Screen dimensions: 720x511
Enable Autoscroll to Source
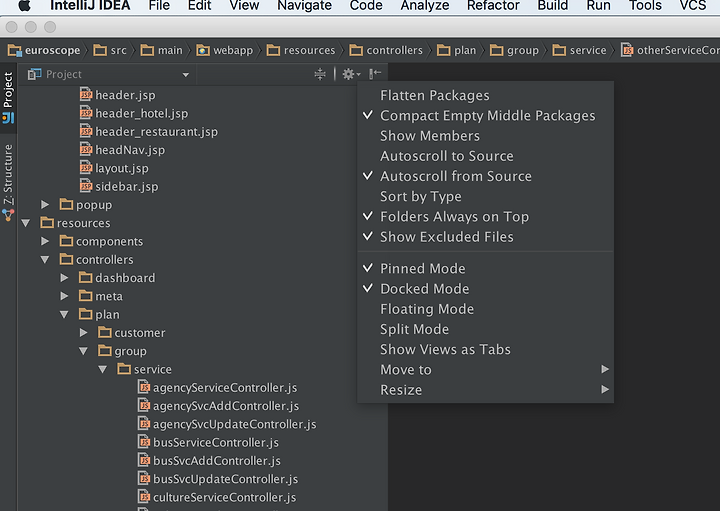point(485,156)
